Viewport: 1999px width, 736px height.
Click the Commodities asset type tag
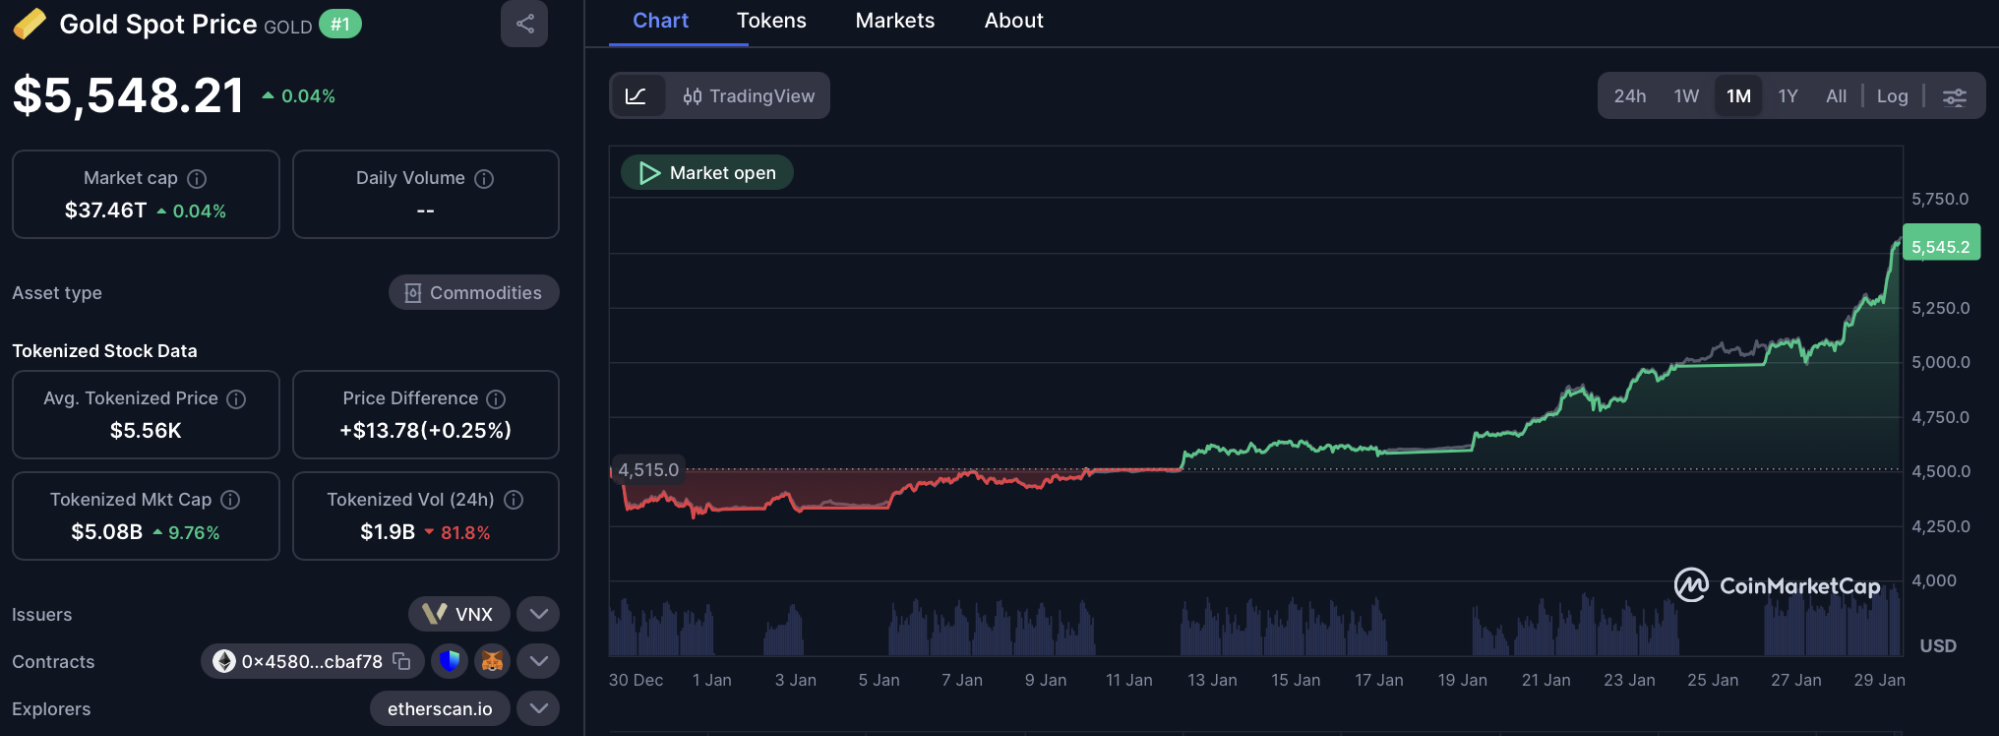(x=474, y=293)
